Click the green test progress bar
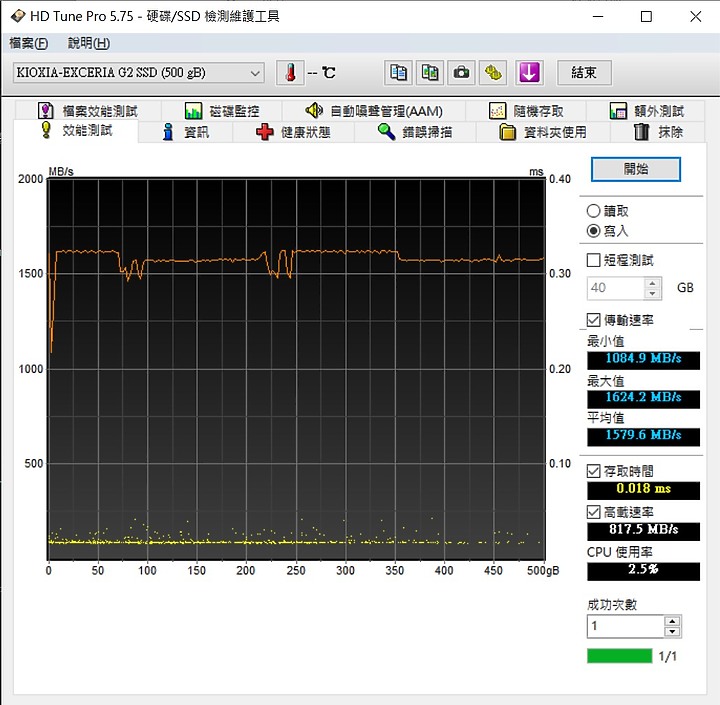720x705 pixels. 619,656
